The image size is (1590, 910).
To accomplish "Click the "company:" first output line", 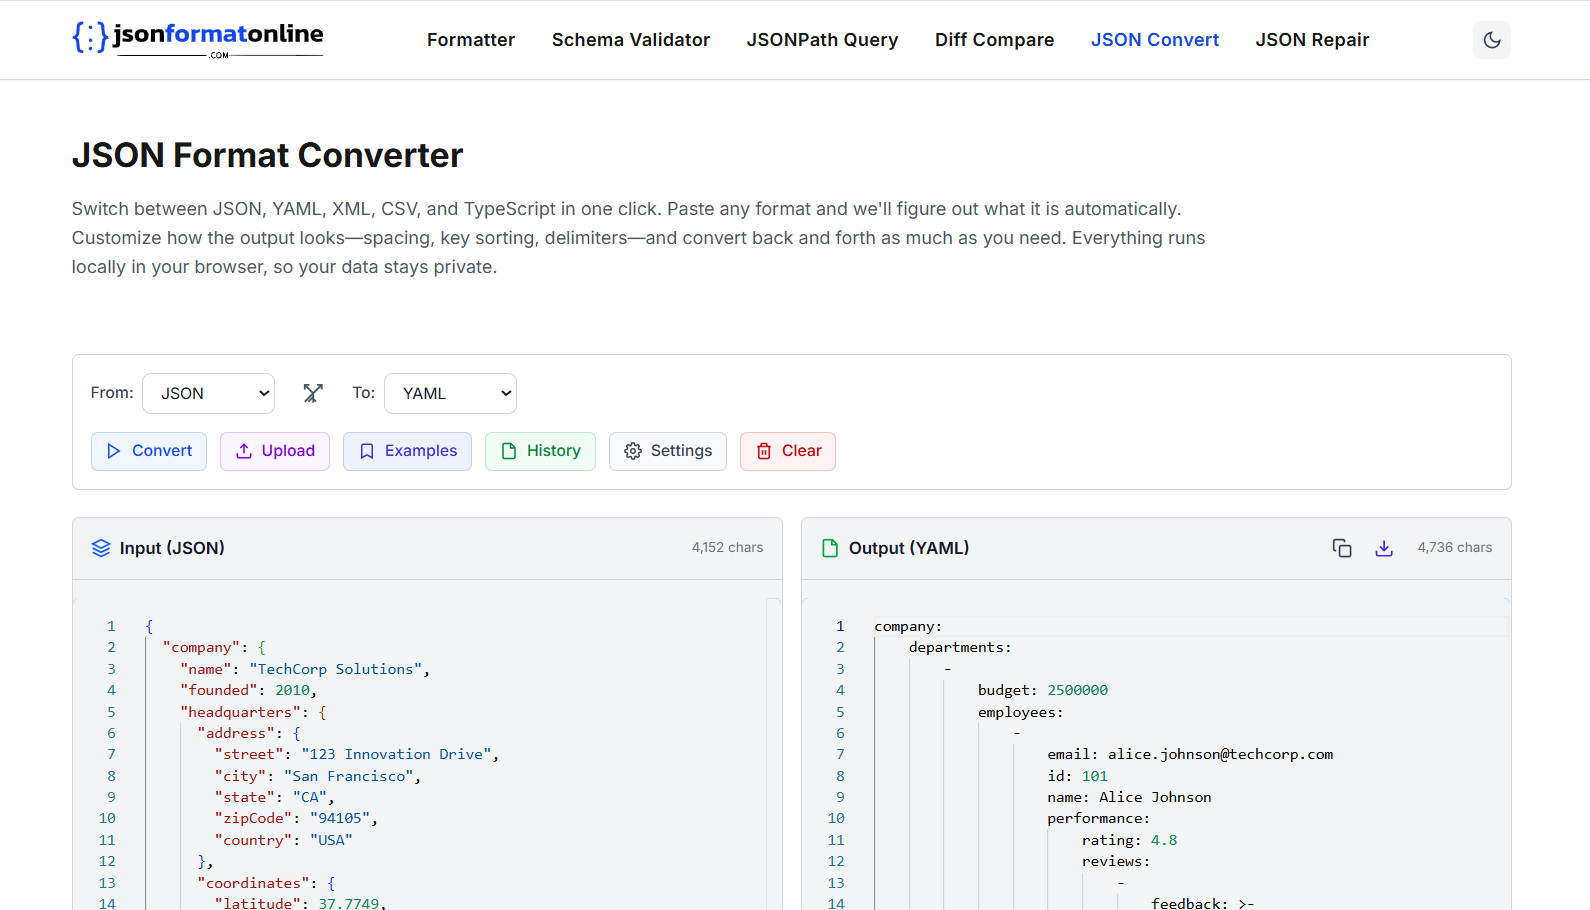I will click(x=908, y=626).
